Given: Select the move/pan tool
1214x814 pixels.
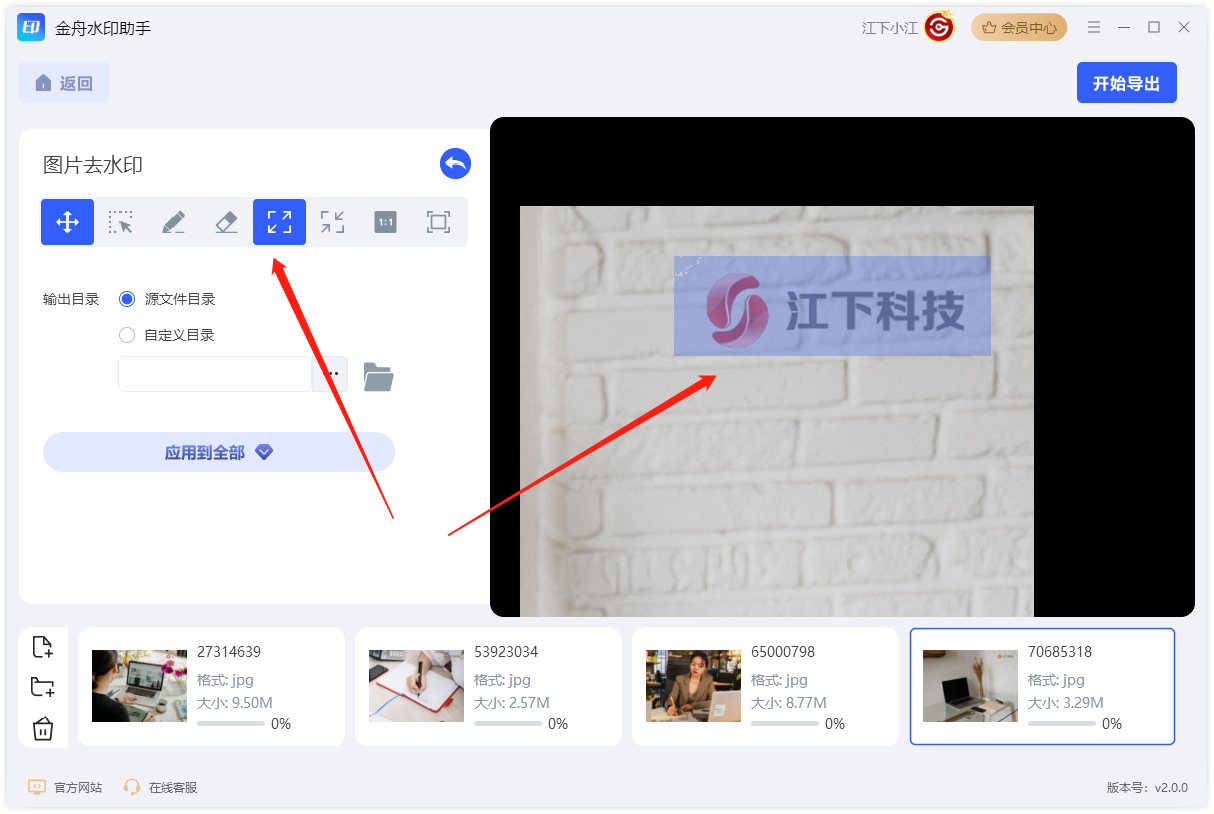Looking at the screenshot, I should [67, 222].
